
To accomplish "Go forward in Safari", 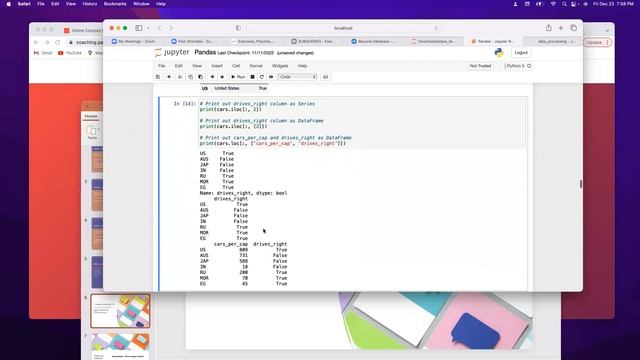I will pos(171,28).
